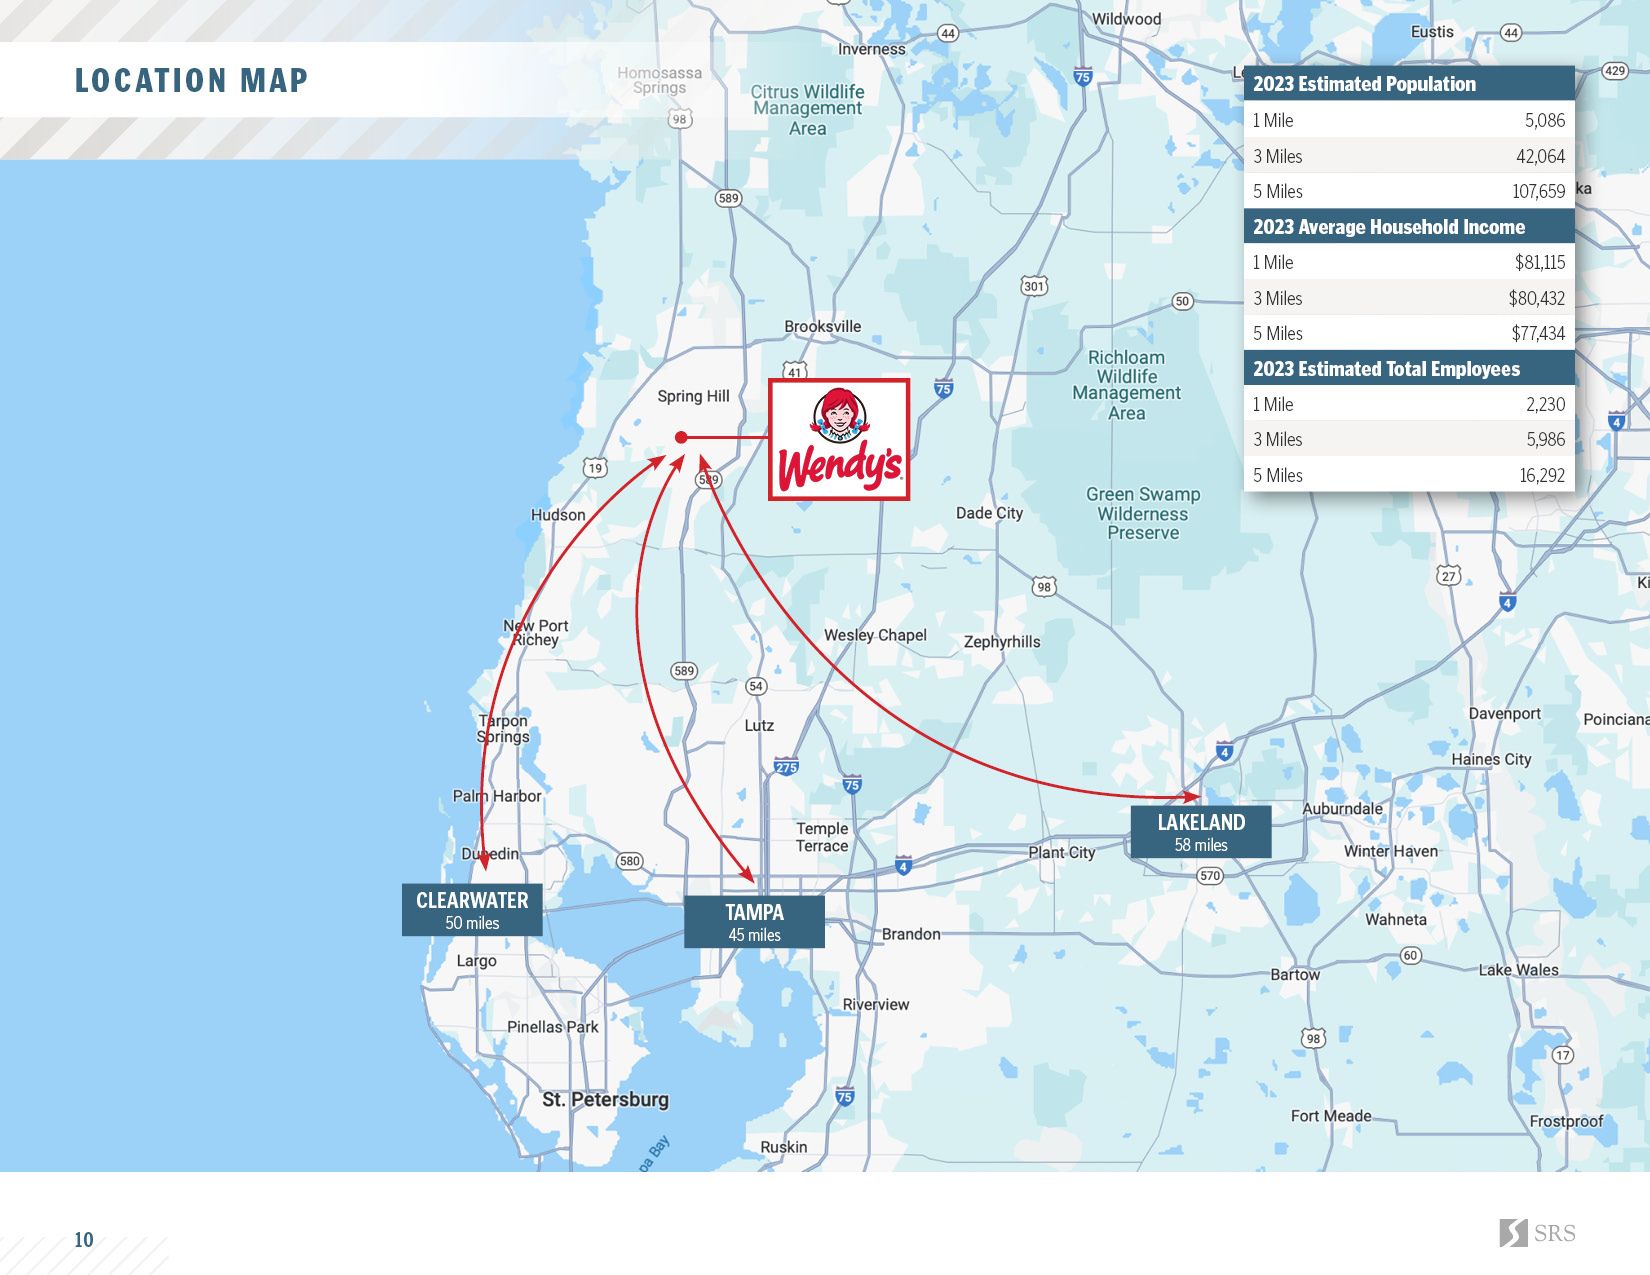
Task: Click the Winter Haven map label
Action: 1390,851
